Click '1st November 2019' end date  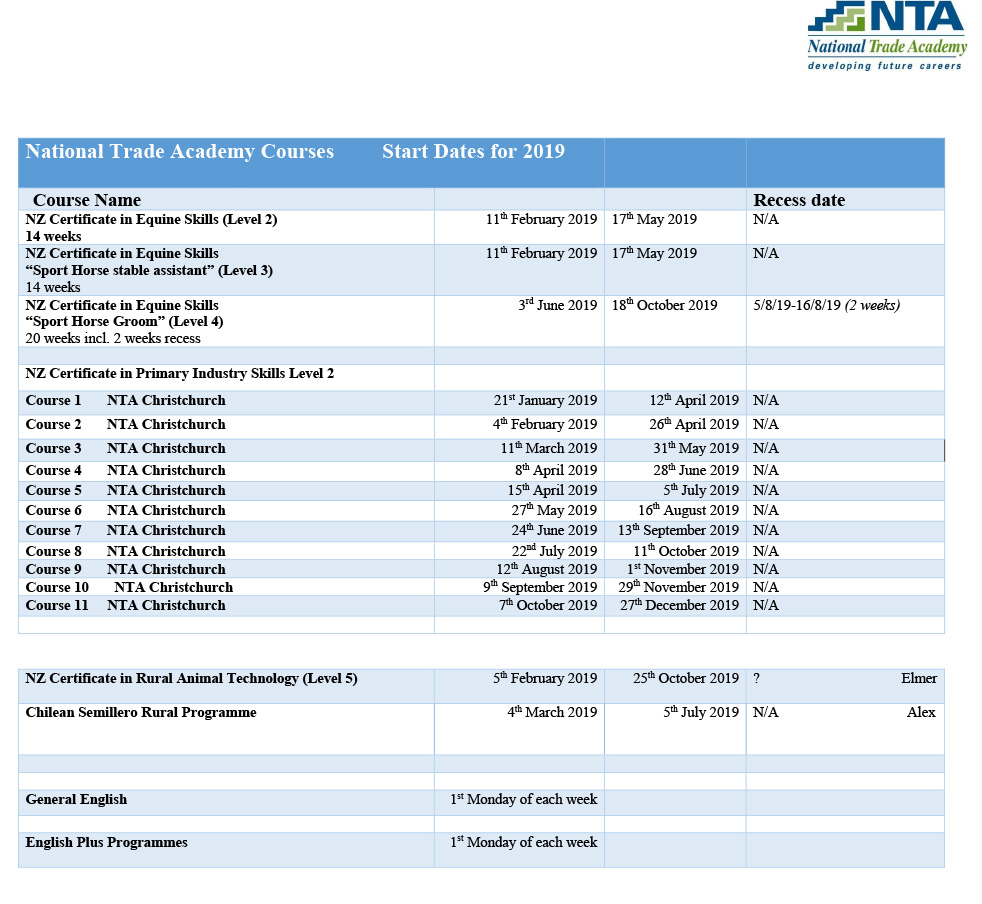[683, 569]
